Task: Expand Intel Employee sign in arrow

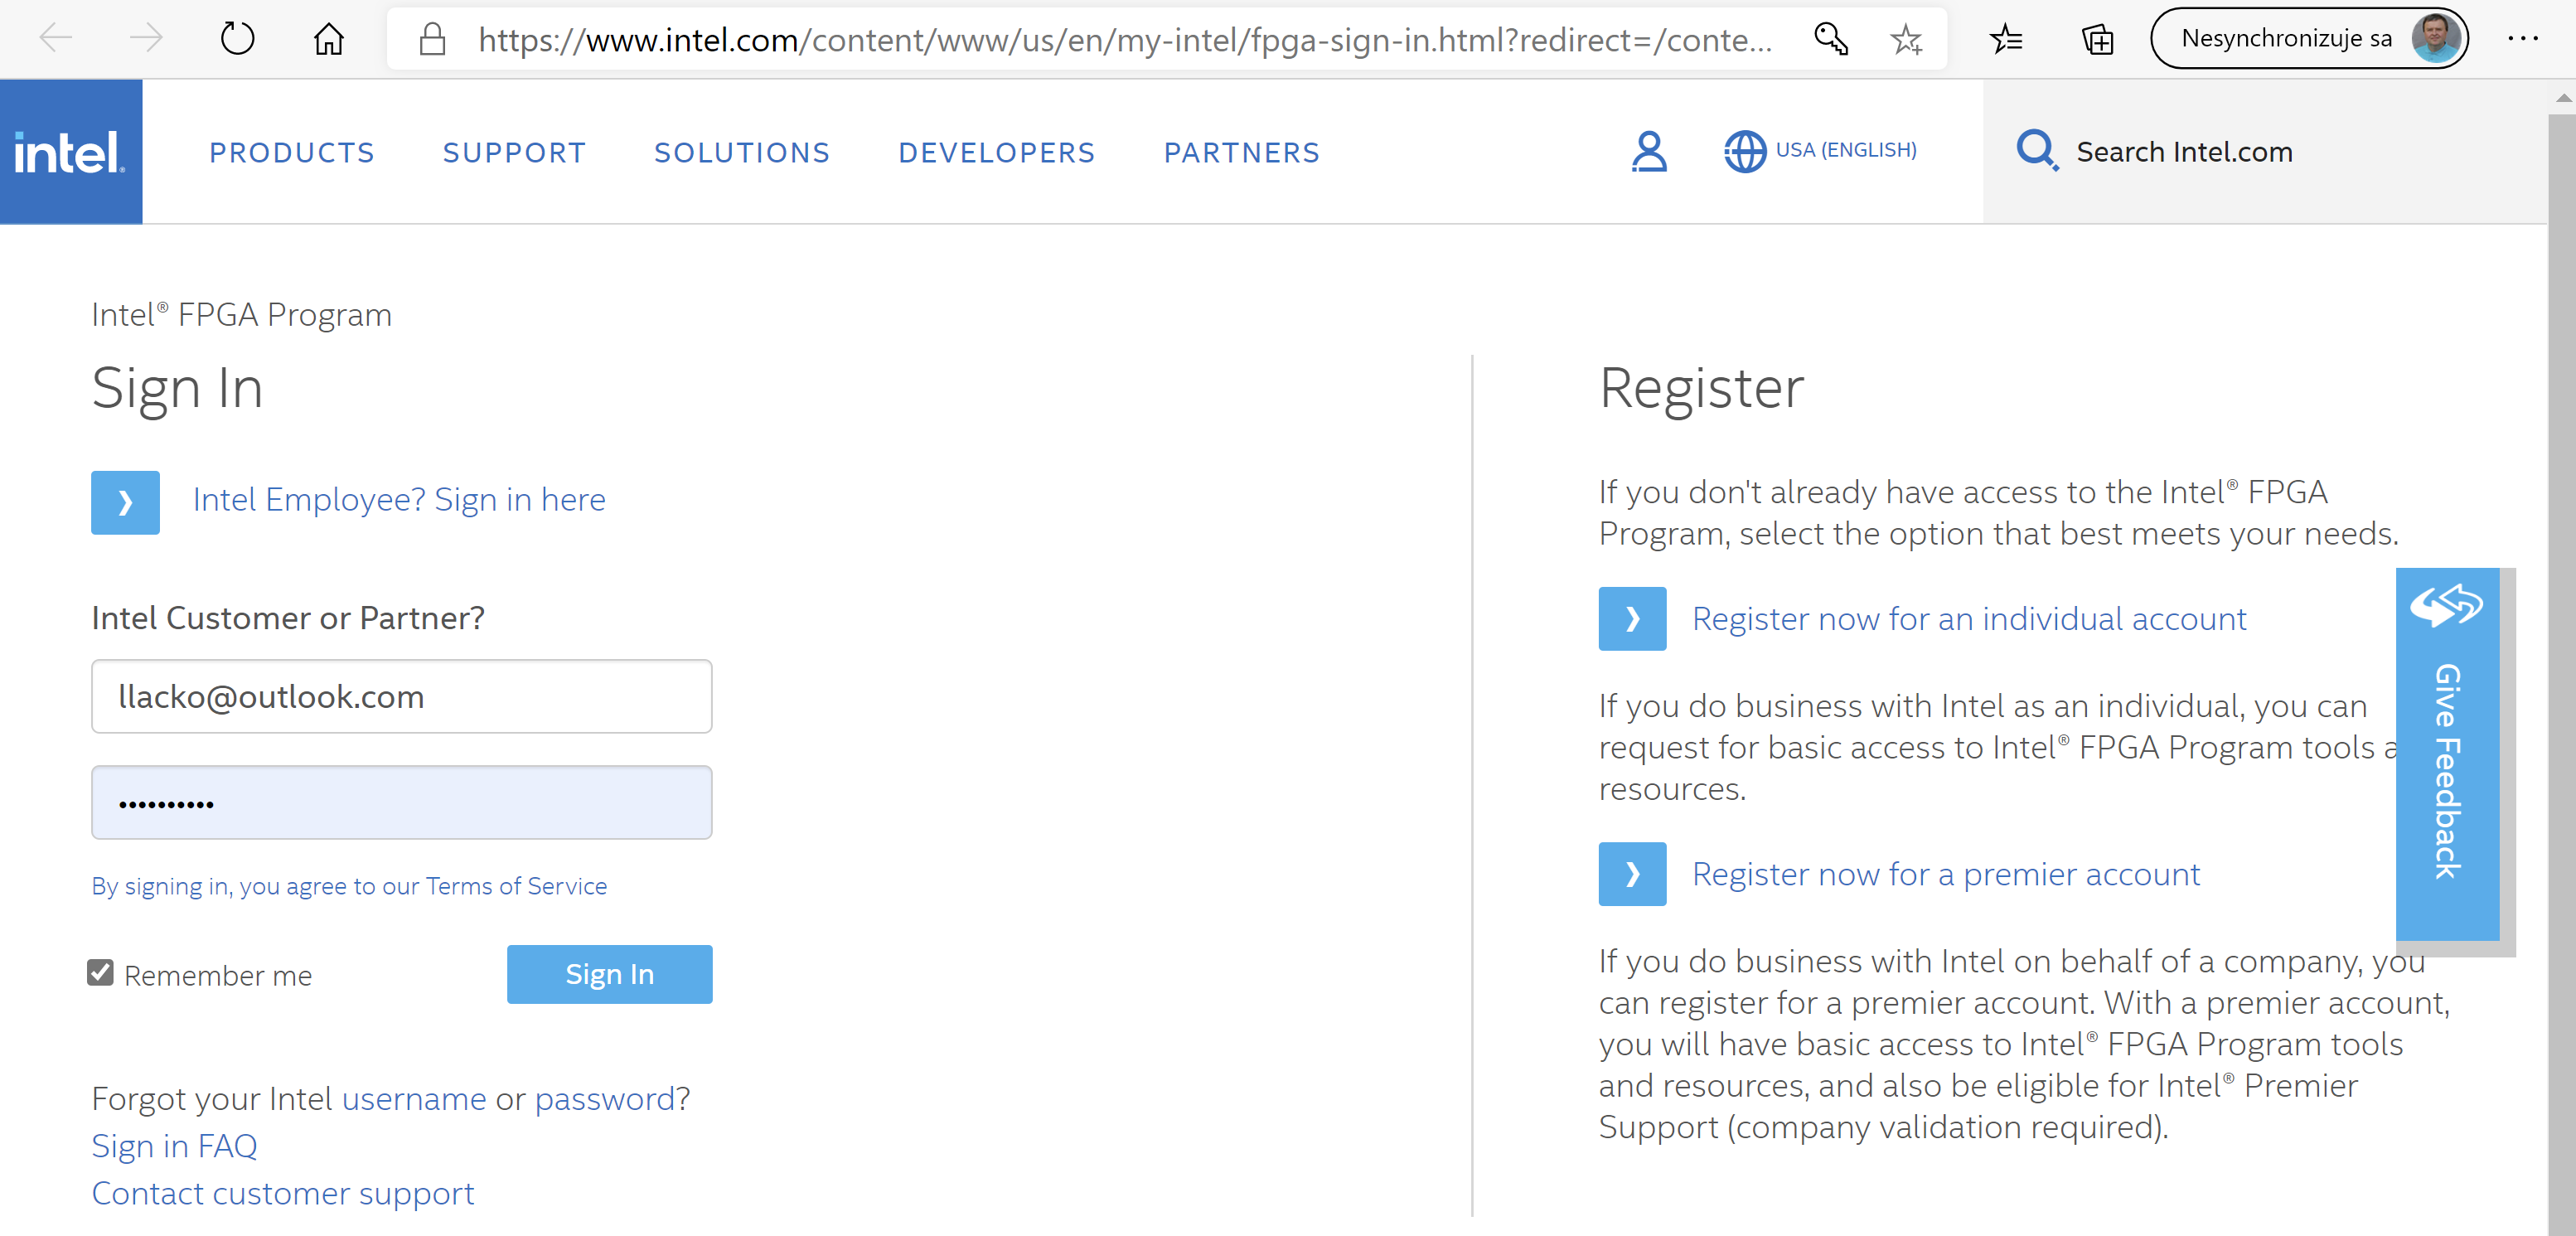Action: (x=125, y=502)
